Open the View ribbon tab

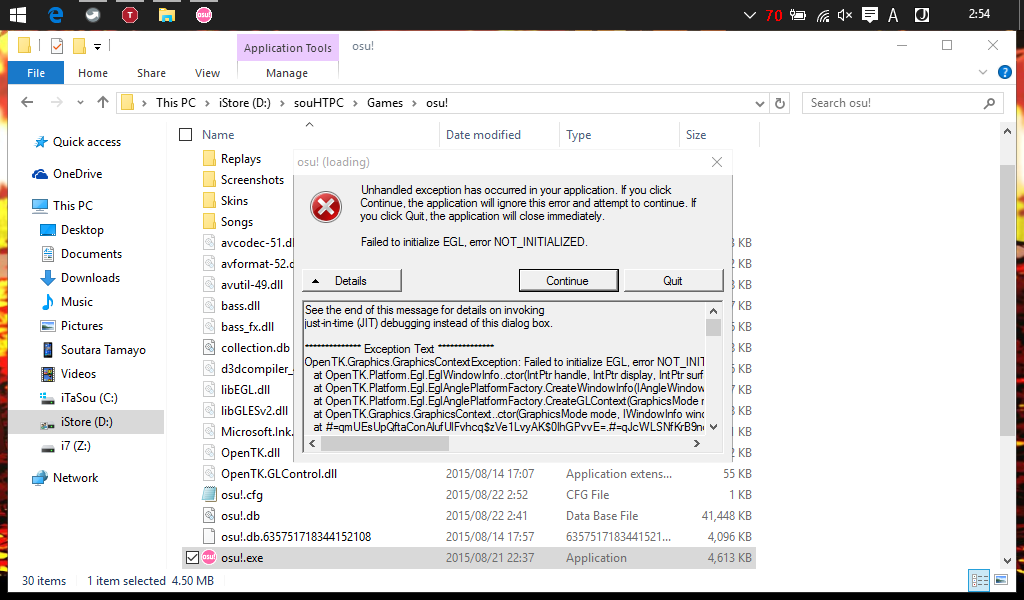pyautogui.click(x=208, y=72)
